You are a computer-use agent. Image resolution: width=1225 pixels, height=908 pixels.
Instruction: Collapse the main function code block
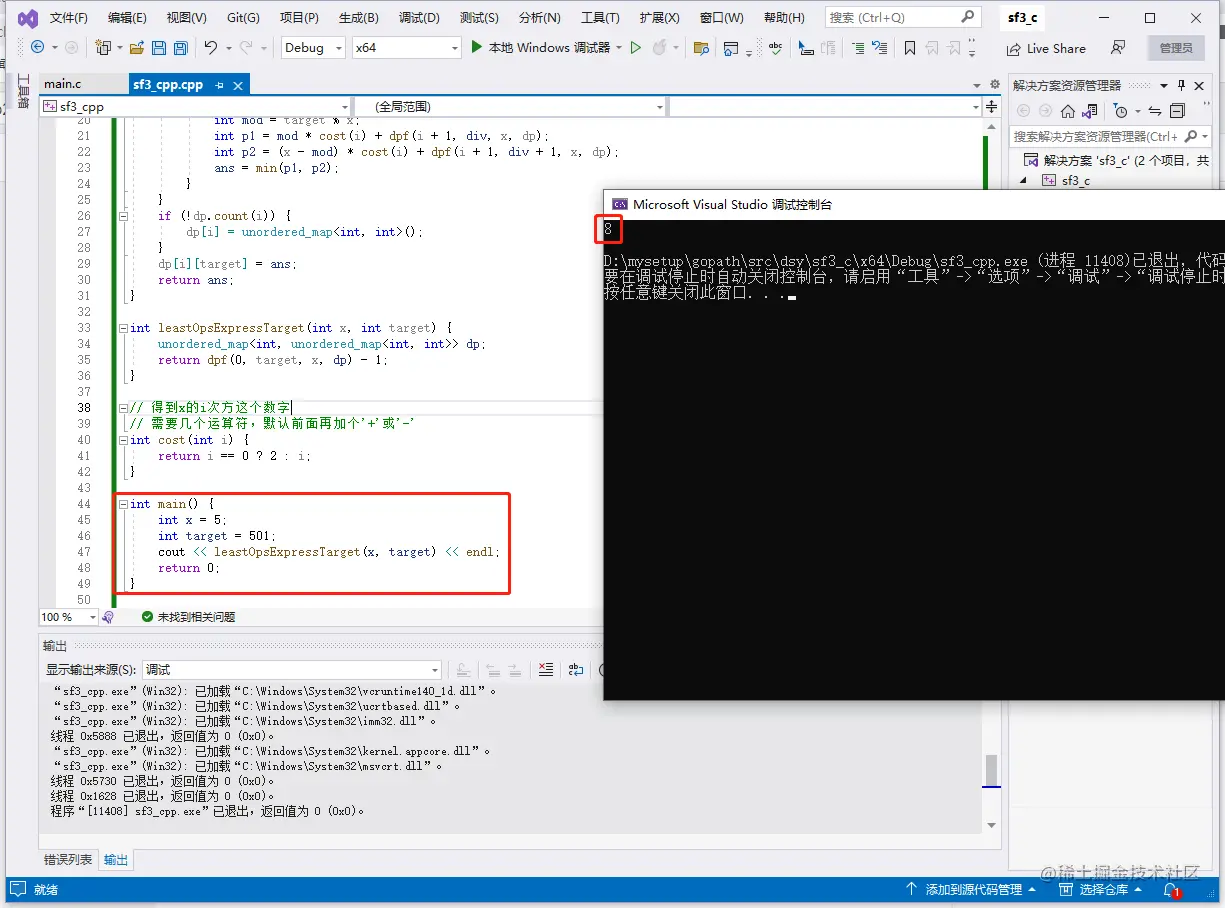coord(123,504)
